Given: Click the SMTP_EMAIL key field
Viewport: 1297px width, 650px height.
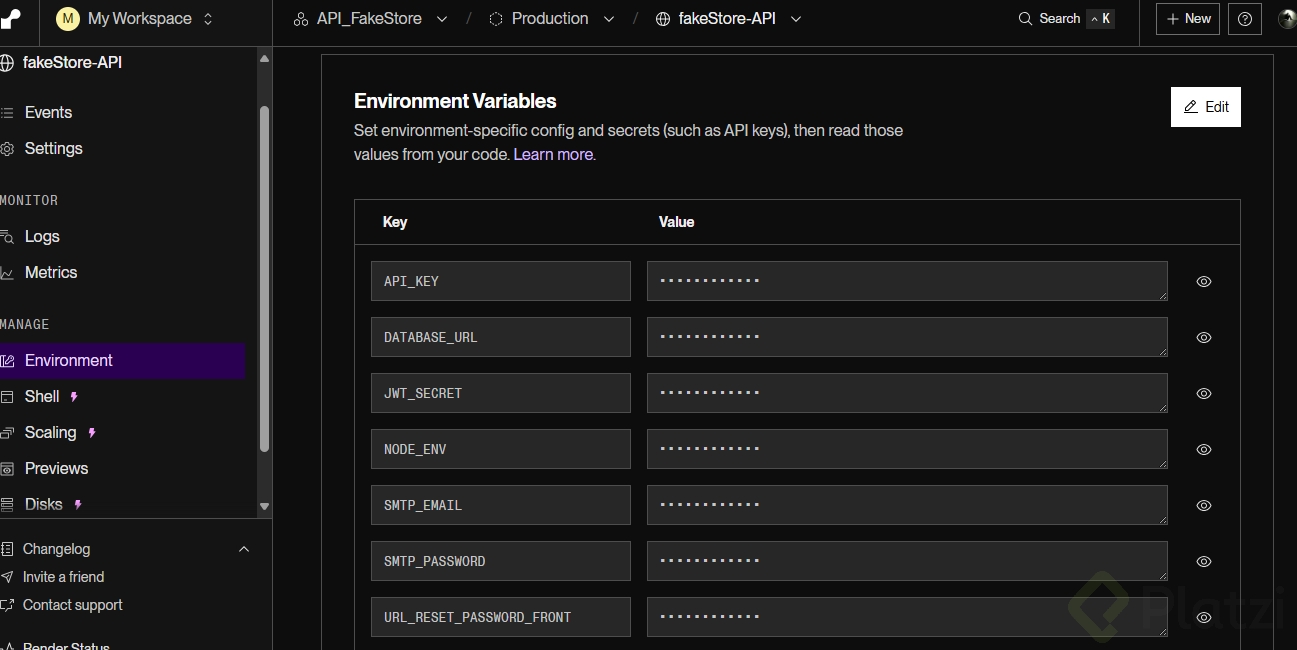Looking at the screenshot, I should (500, 505).
